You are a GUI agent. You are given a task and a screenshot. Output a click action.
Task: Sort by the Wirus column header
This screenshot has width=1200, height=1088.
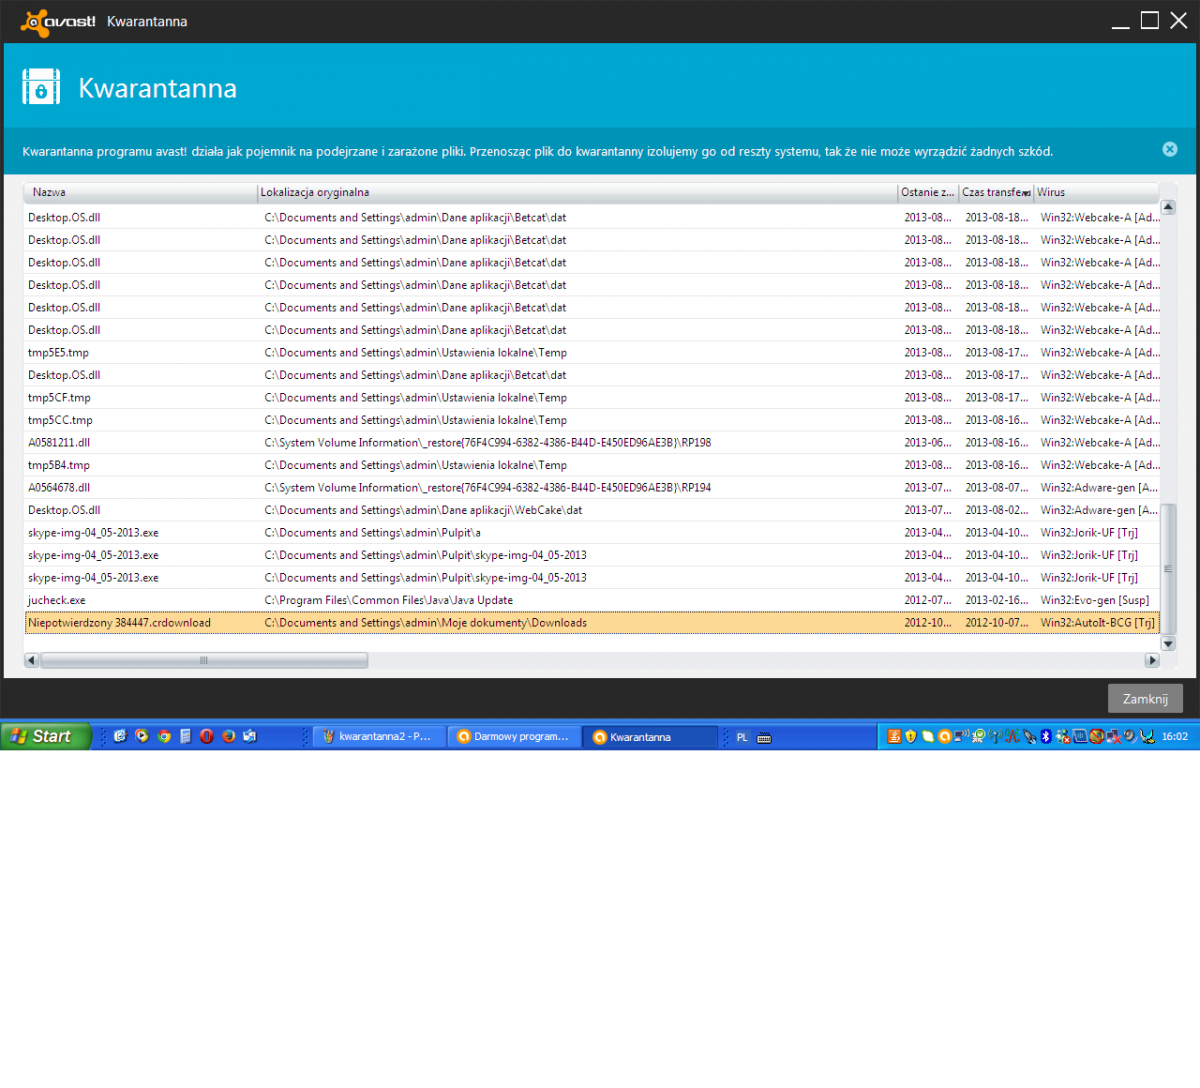(1096, 192)
